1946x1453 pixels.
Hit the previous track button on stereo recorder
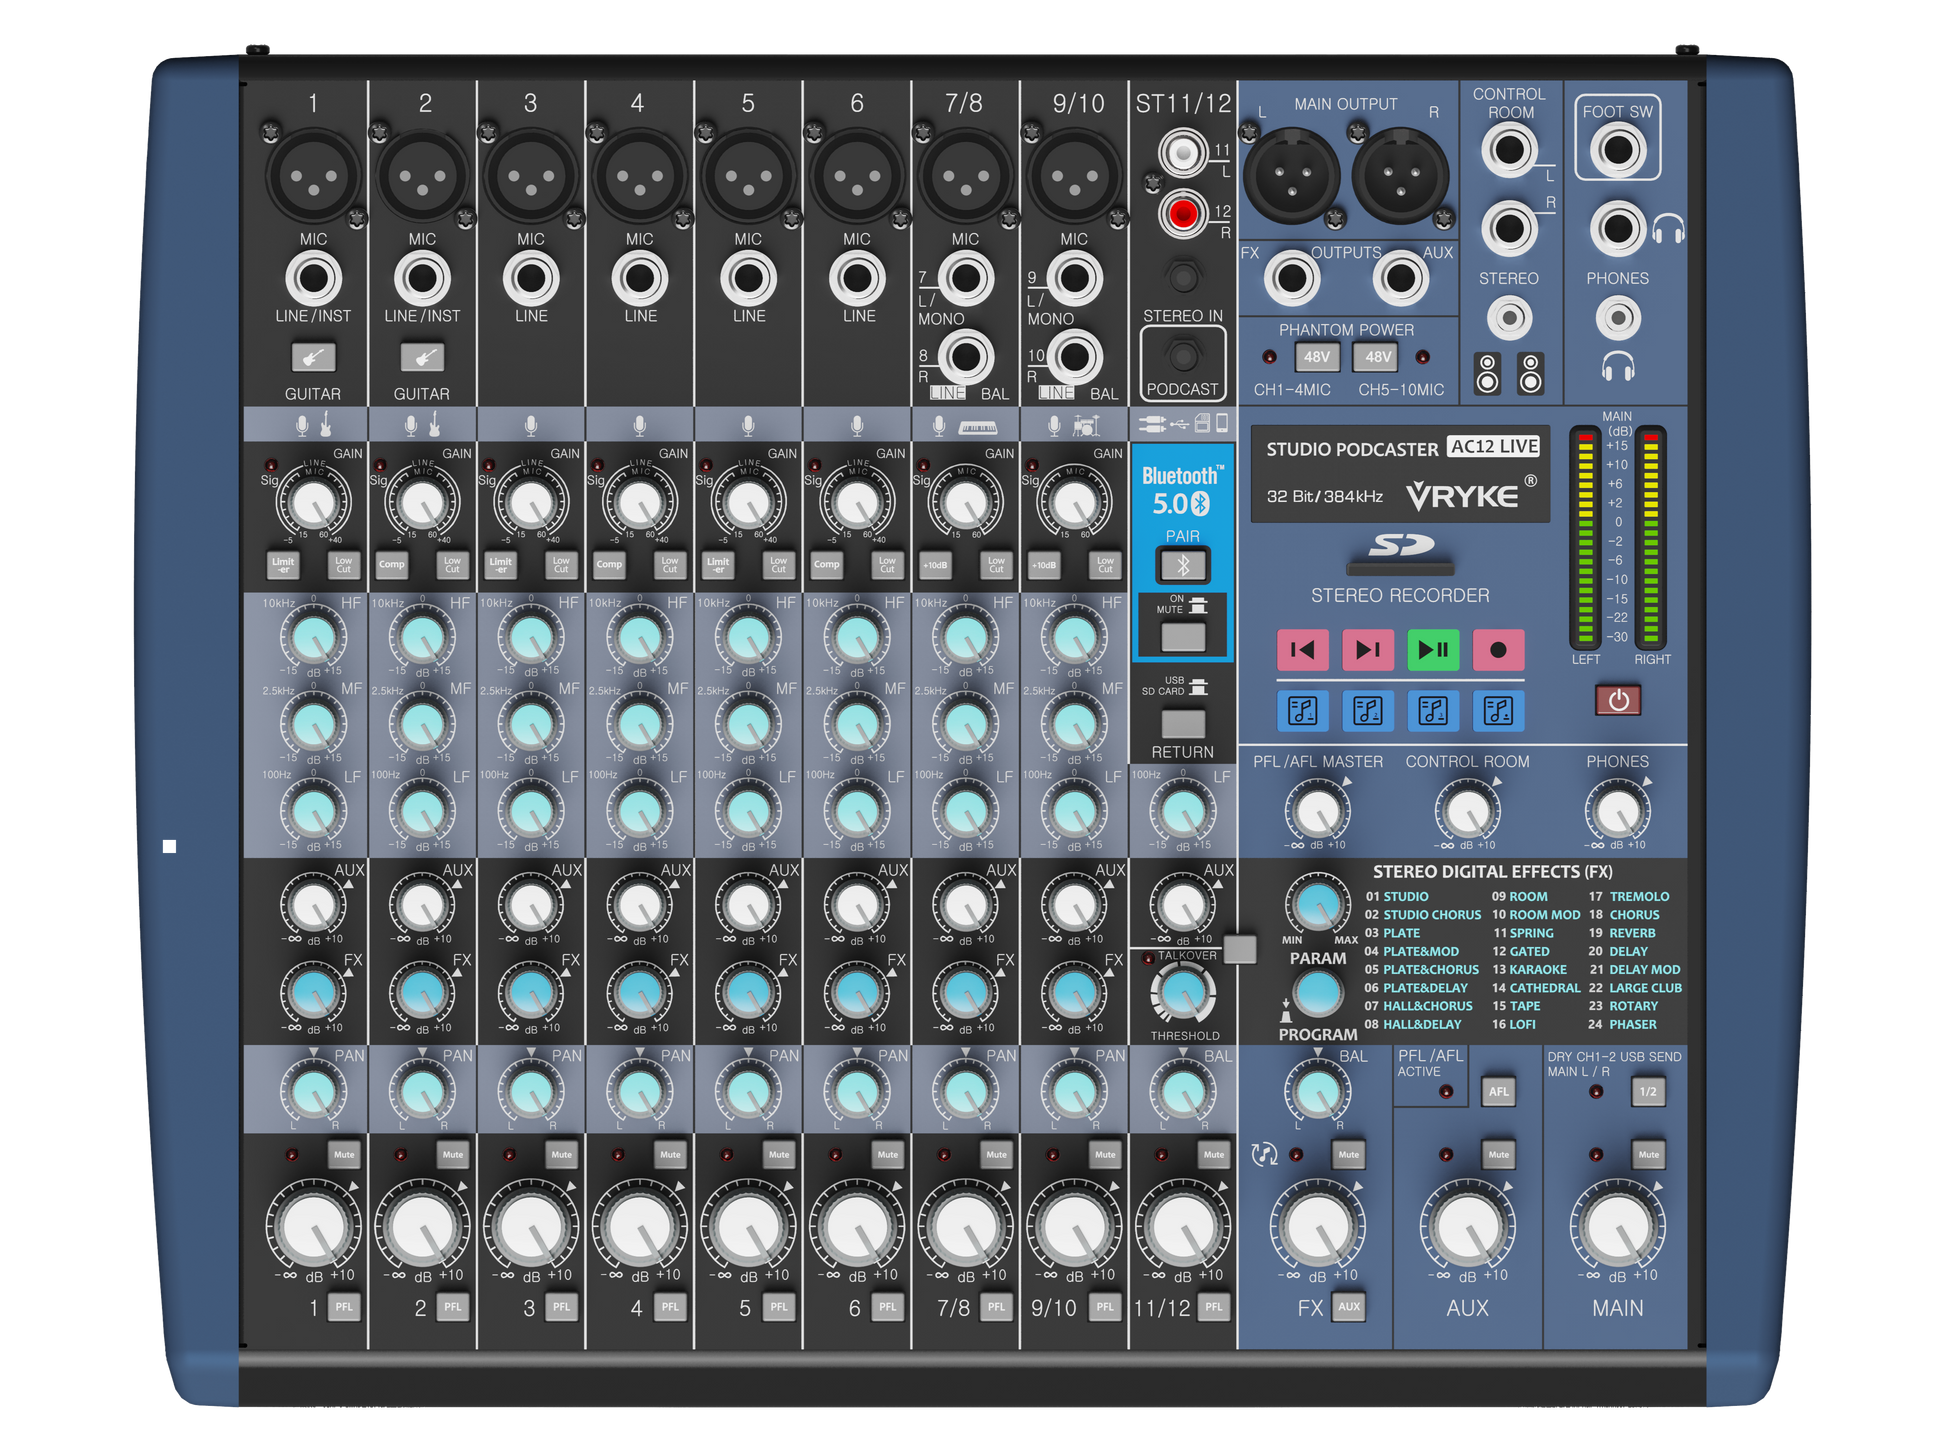point(1302,650)
